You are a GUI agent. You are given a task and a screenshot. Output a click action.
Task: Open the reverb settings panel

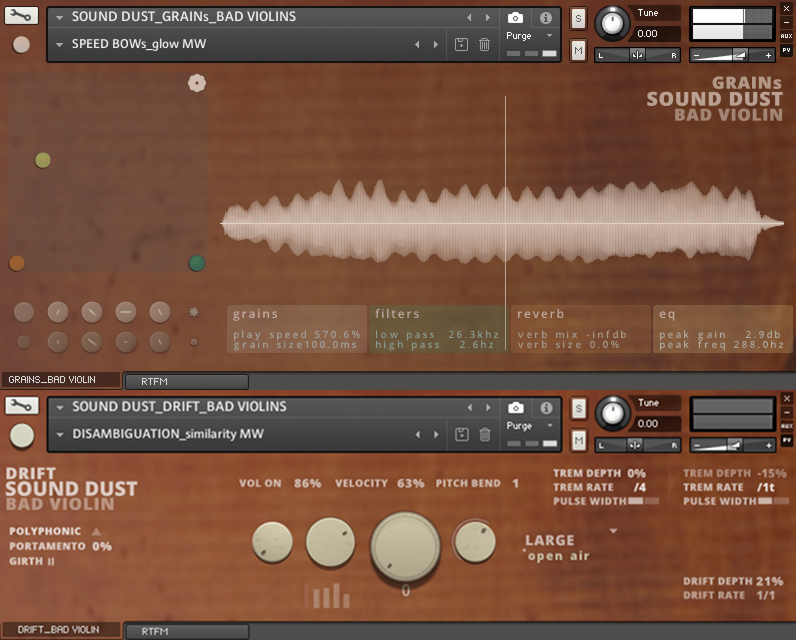(581, 329)
